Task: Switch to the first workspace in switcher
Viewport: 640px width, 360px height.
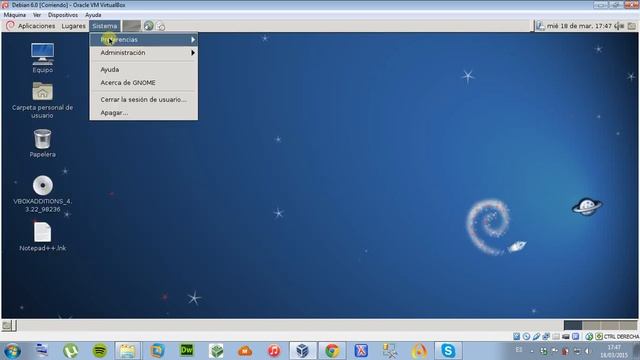Action: (x=573, y=325)
